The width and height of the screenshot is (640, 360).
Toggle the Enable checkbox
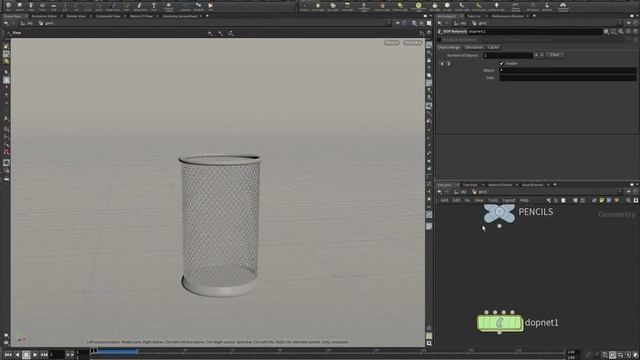502,63
